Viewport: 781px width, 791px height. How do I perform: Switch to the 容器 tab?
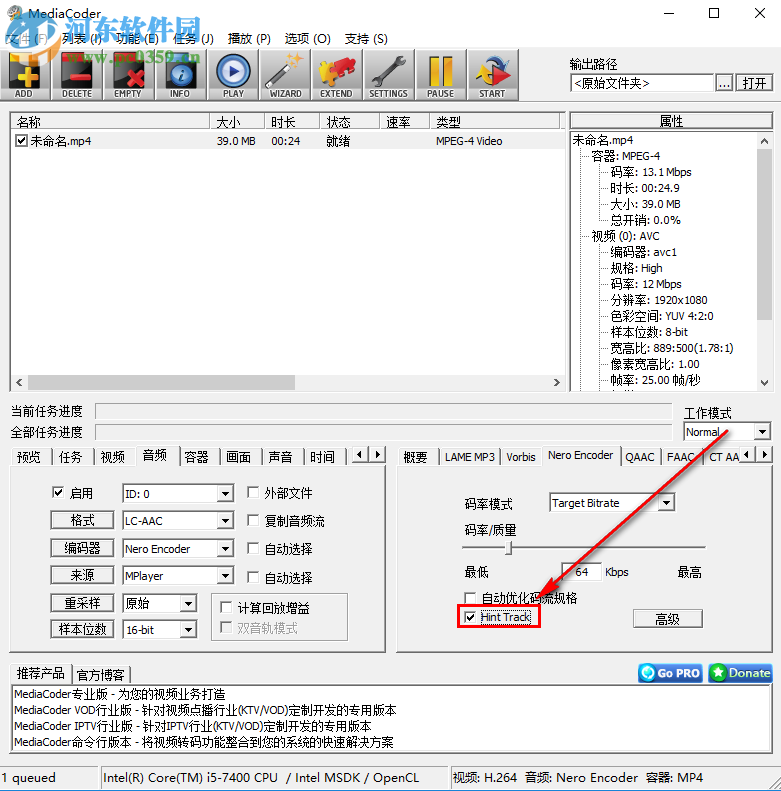point(196,457)
